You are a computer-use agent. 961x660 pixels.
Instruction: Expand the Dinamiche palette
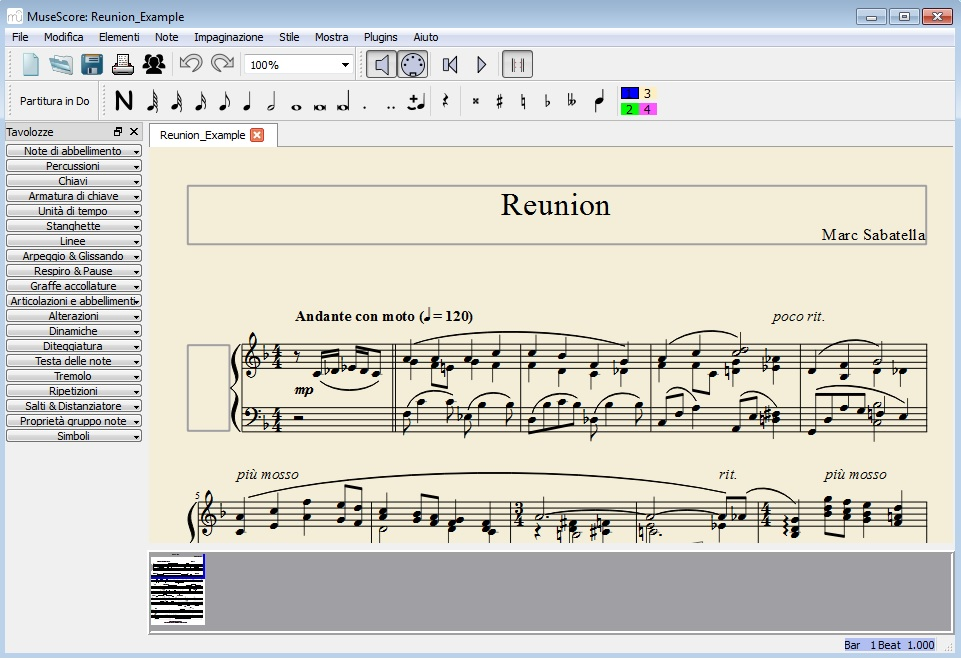74,331
